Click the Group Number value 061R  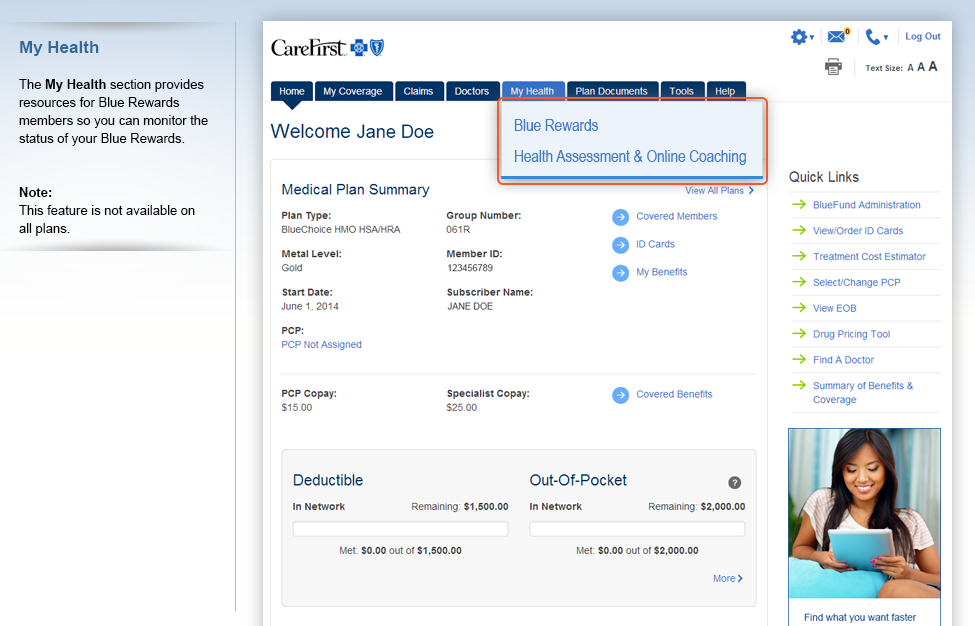coord(458,229)
